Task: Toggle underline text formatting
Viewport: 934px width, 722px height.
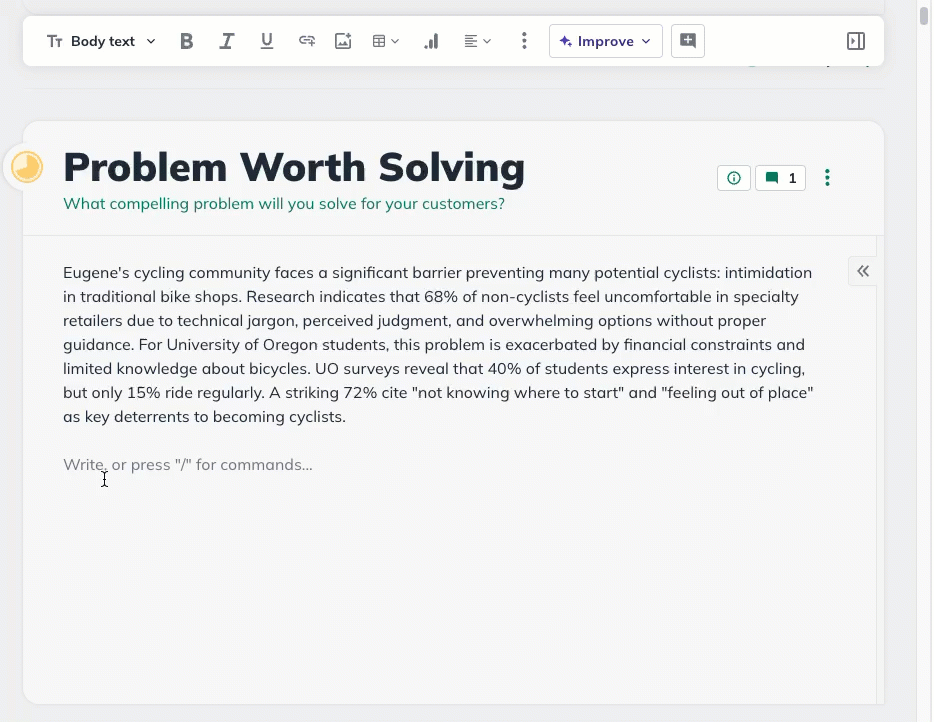Action: pos(267,41)
